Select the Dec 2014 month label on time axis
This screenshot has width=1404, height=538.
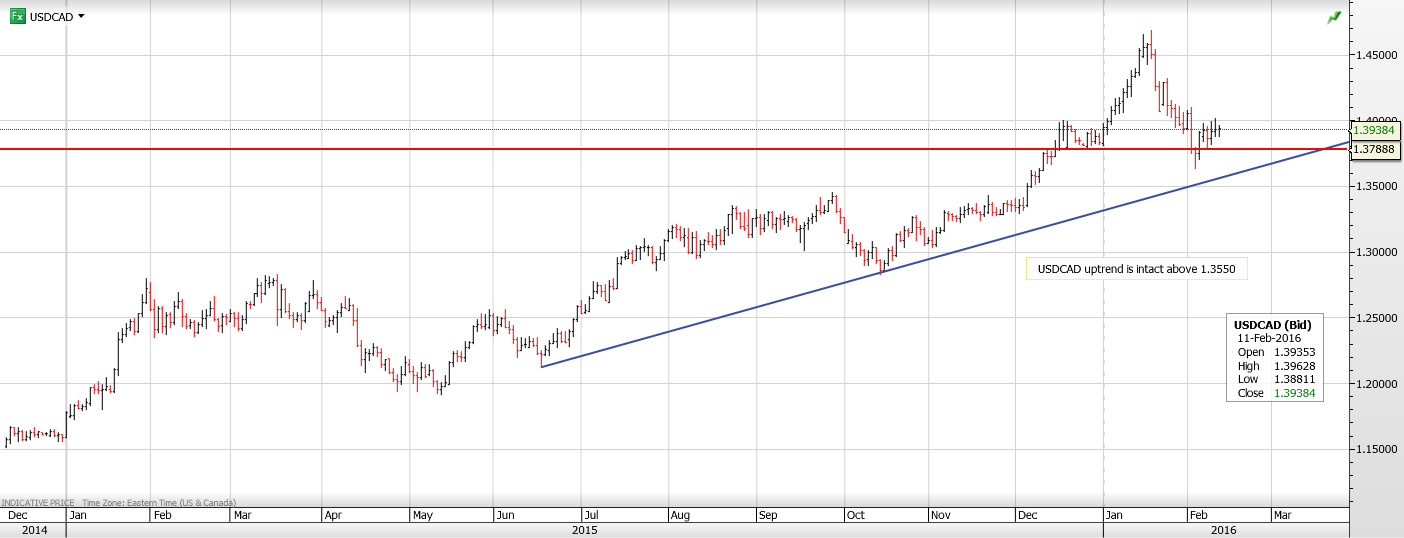click(18, 516)
